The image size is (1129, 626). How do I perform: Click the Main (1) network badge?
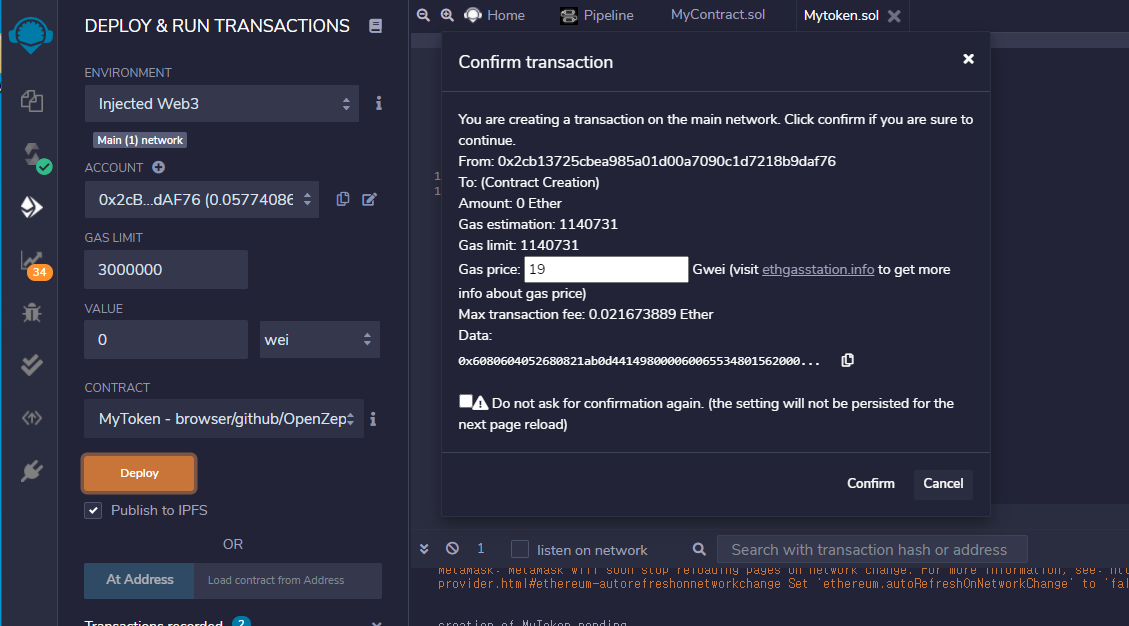click(x=140, y=140)
